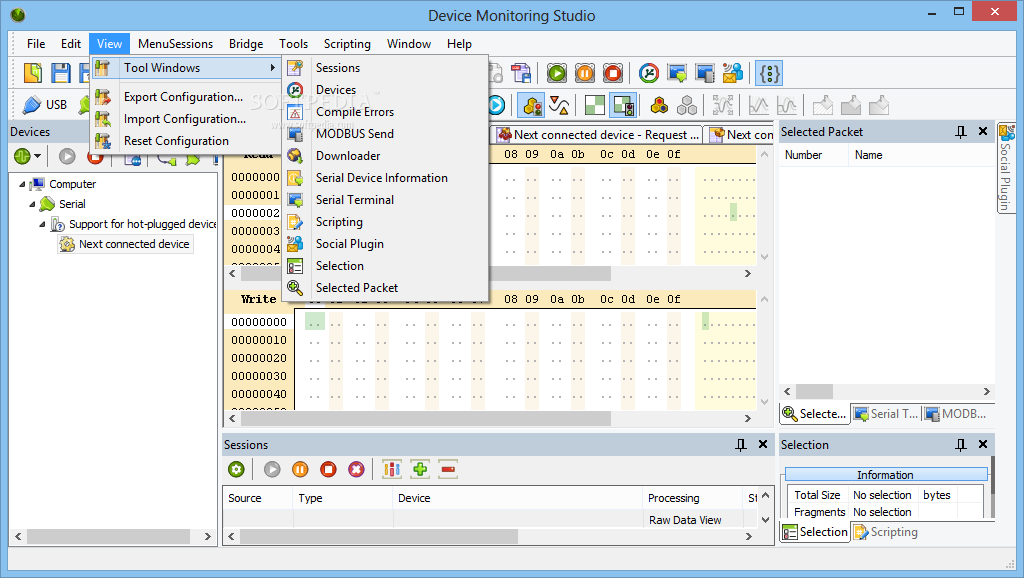The width and height of the screenshot is (1024, 578).
Task: Open the File menu
Action: (x=36, y=44)
